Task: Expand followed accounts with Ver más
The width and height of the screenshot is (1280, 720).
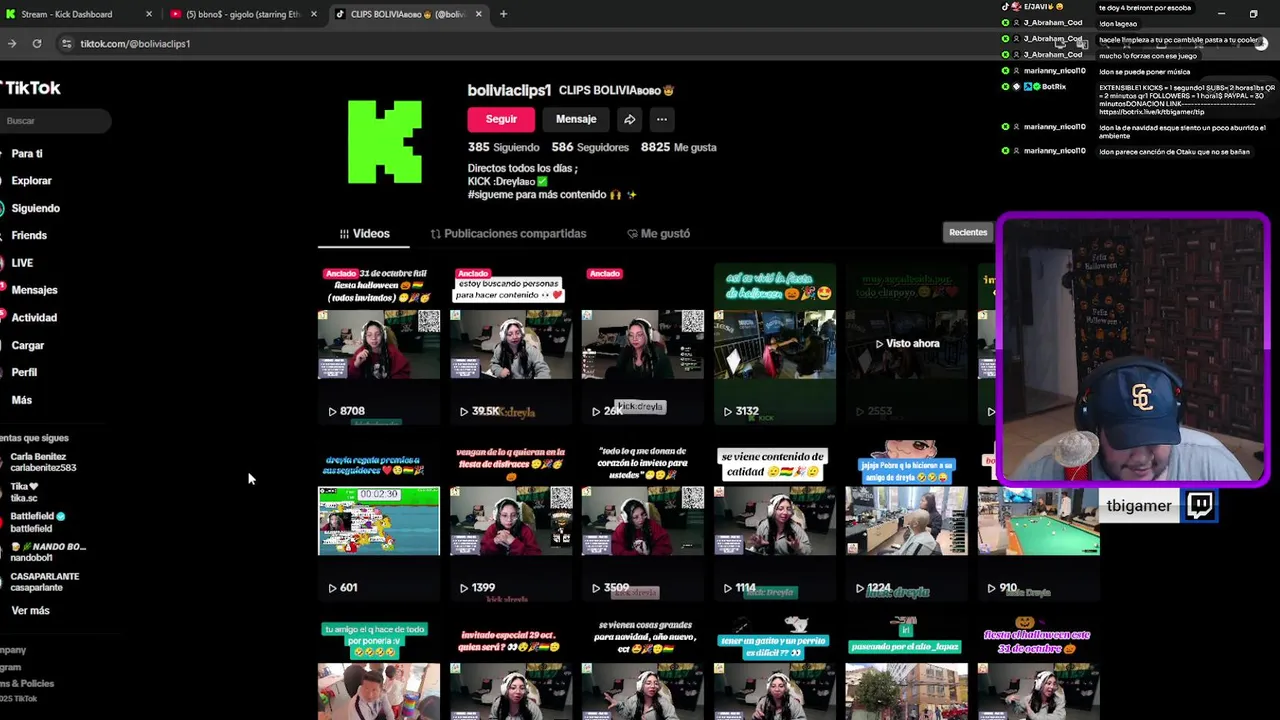Action: [30, 611]
